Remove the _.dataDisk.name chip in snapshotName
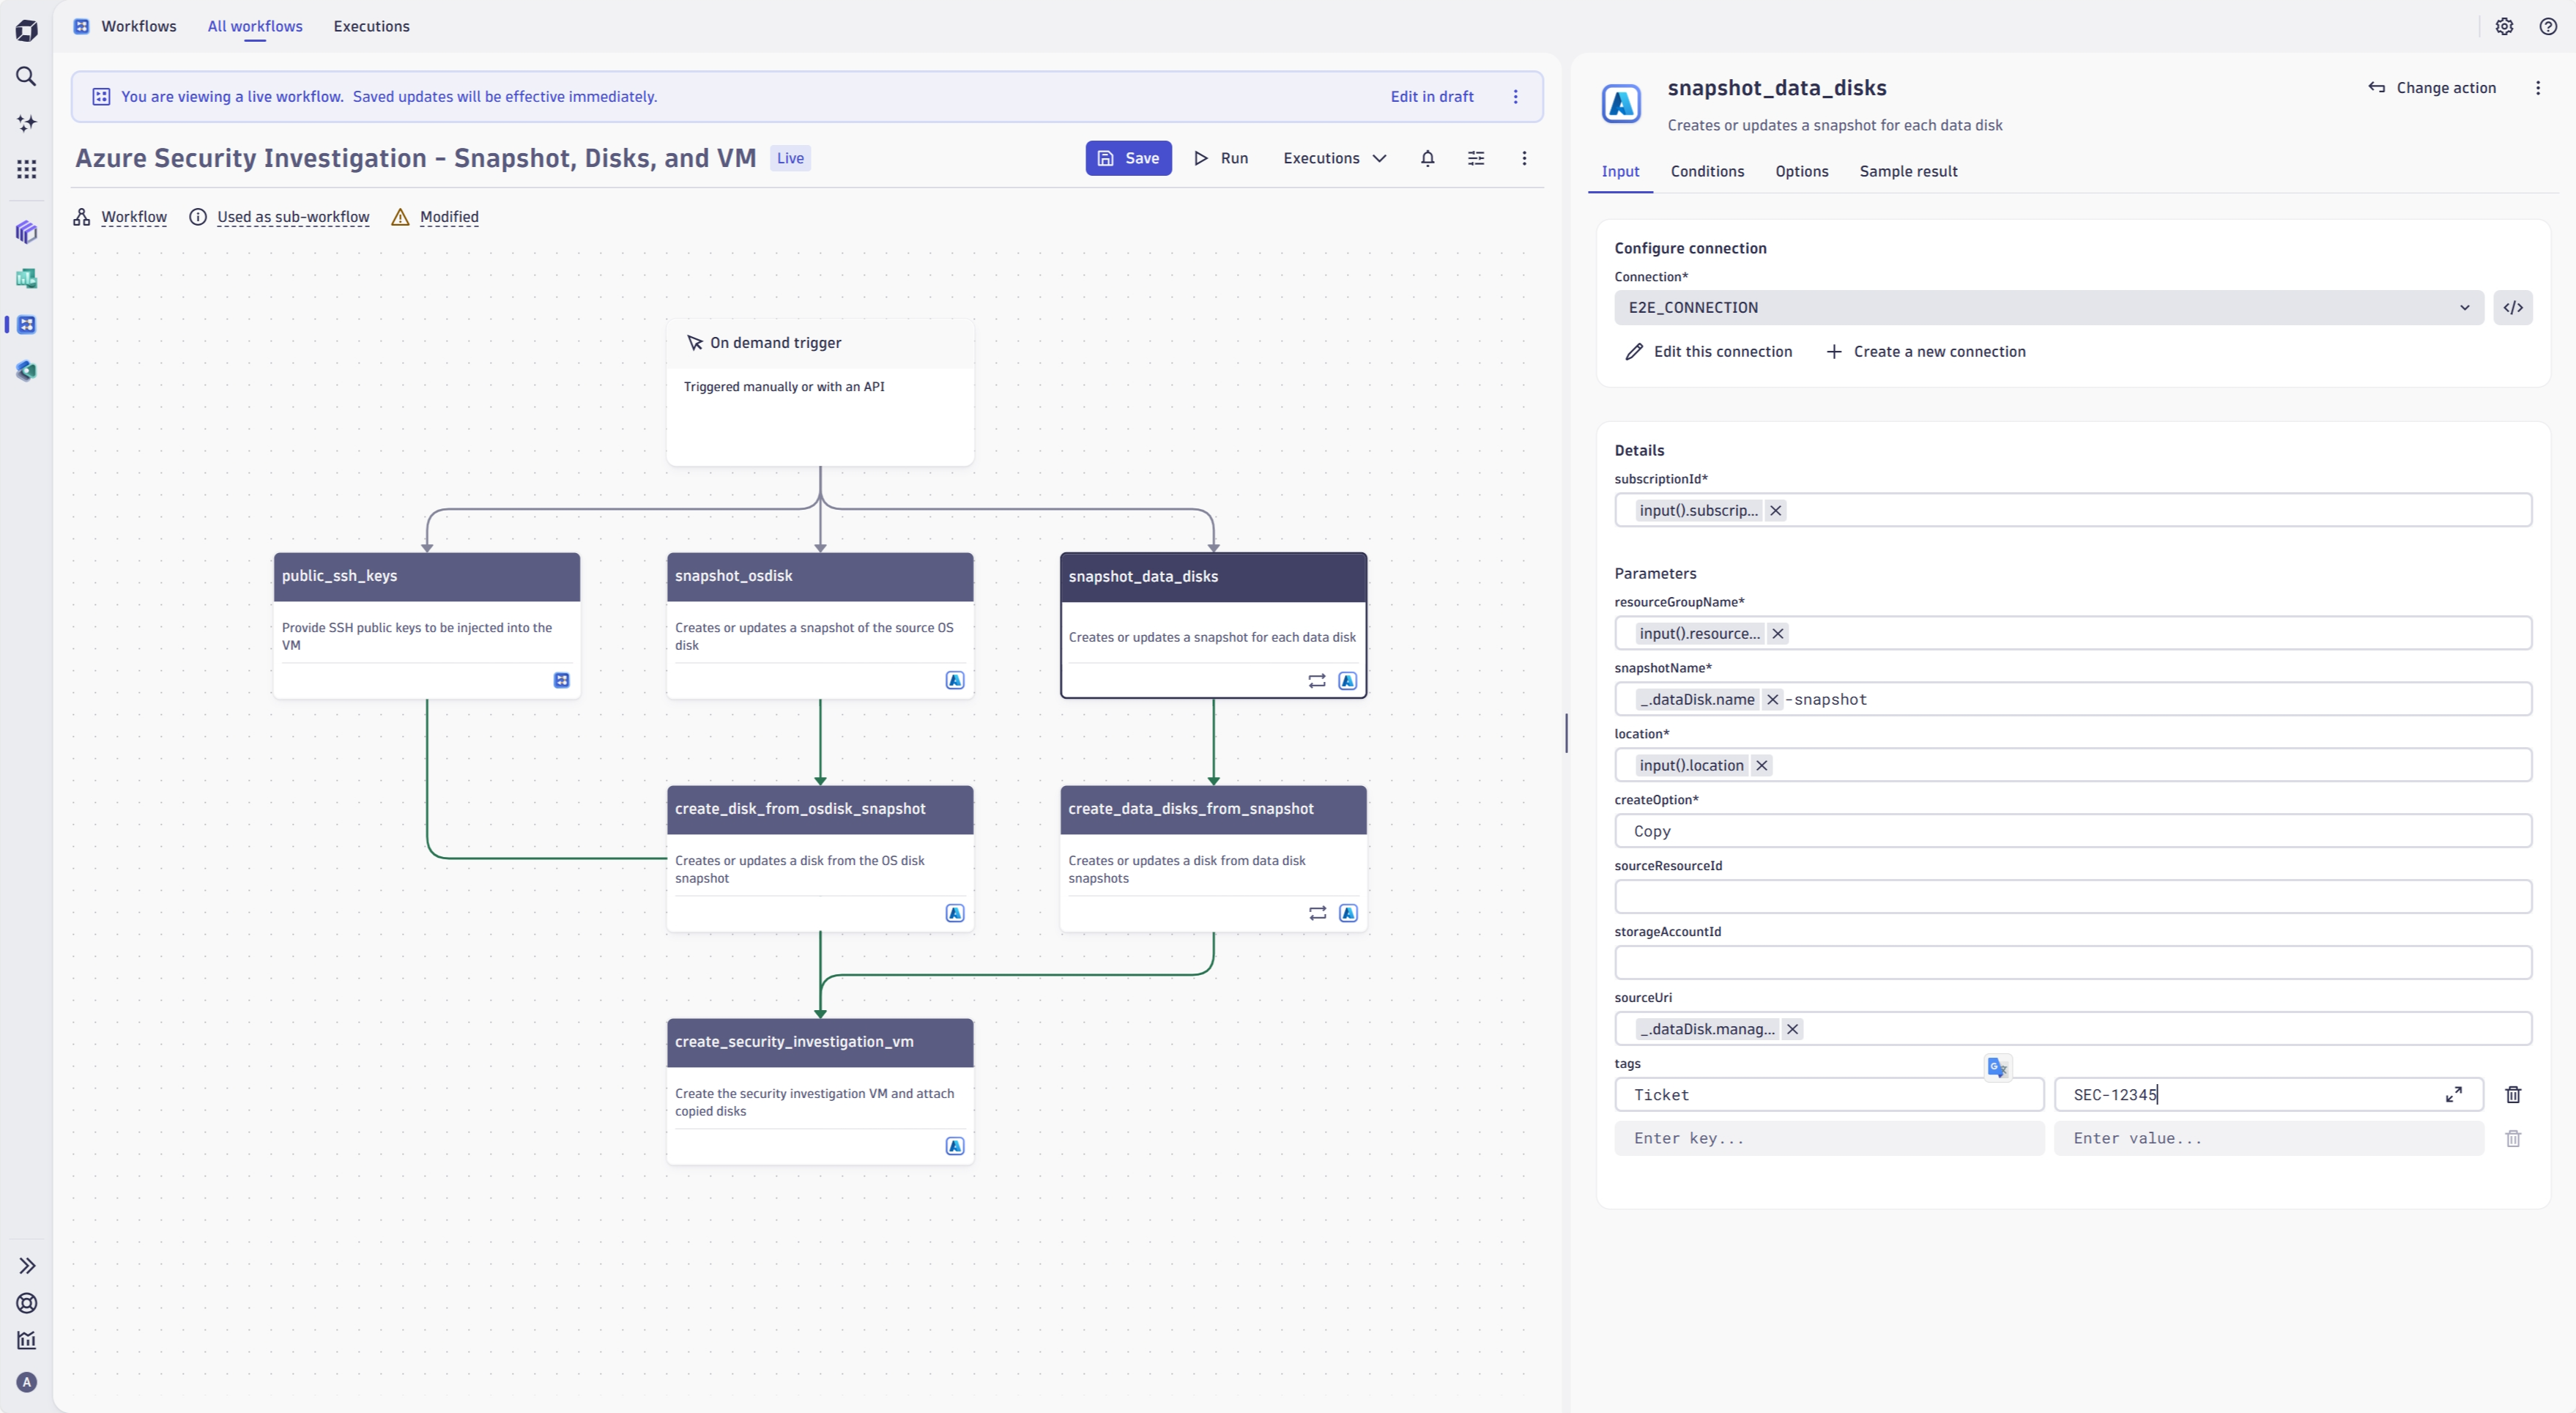 click(x=1772, y=700)
